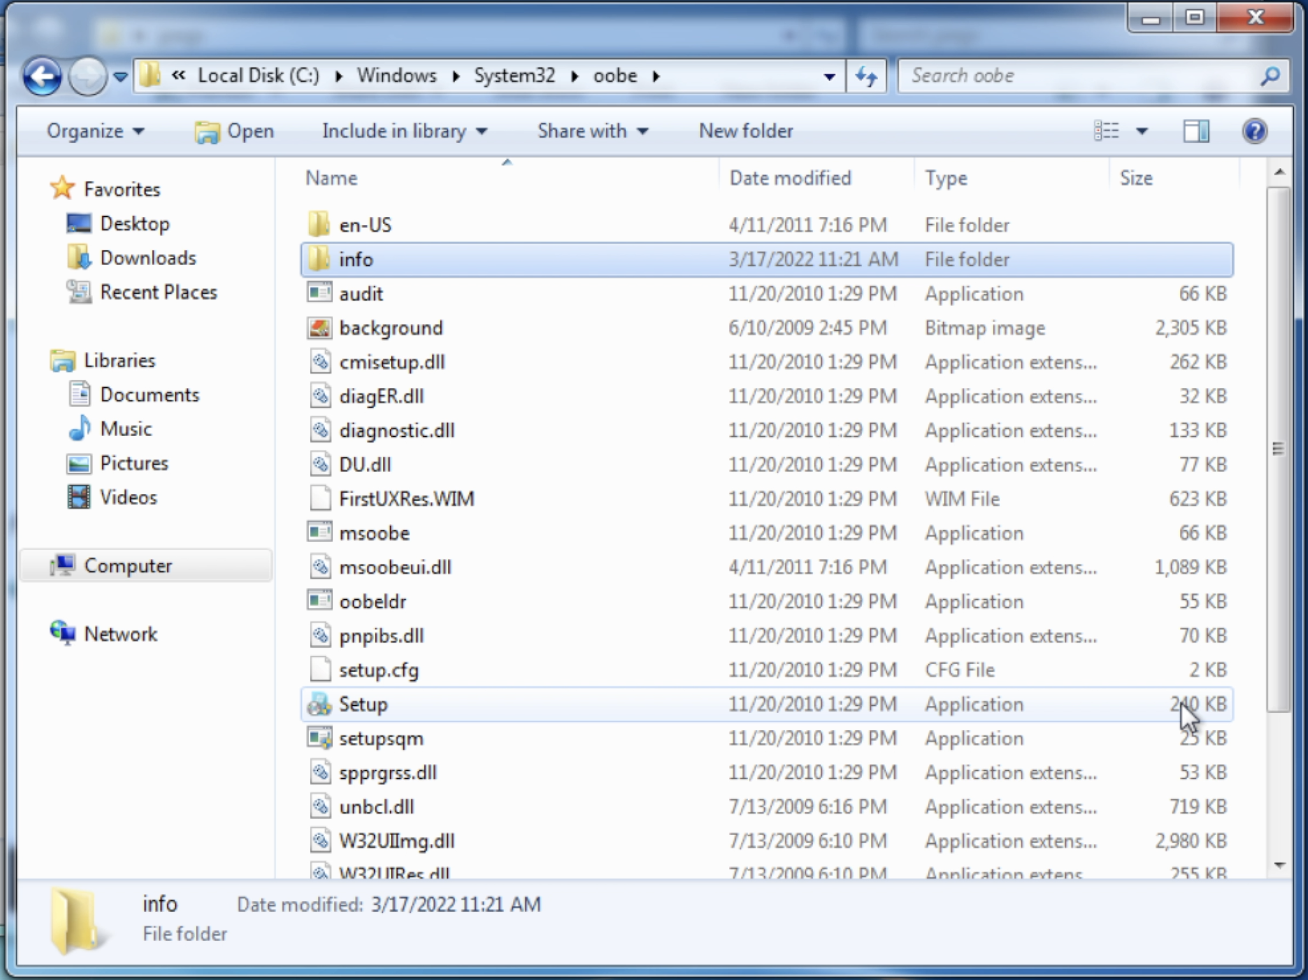This screenshot has height=980, width=1308.
Task: Toggle the preview pane icon
Action: tap(1196, 131)
